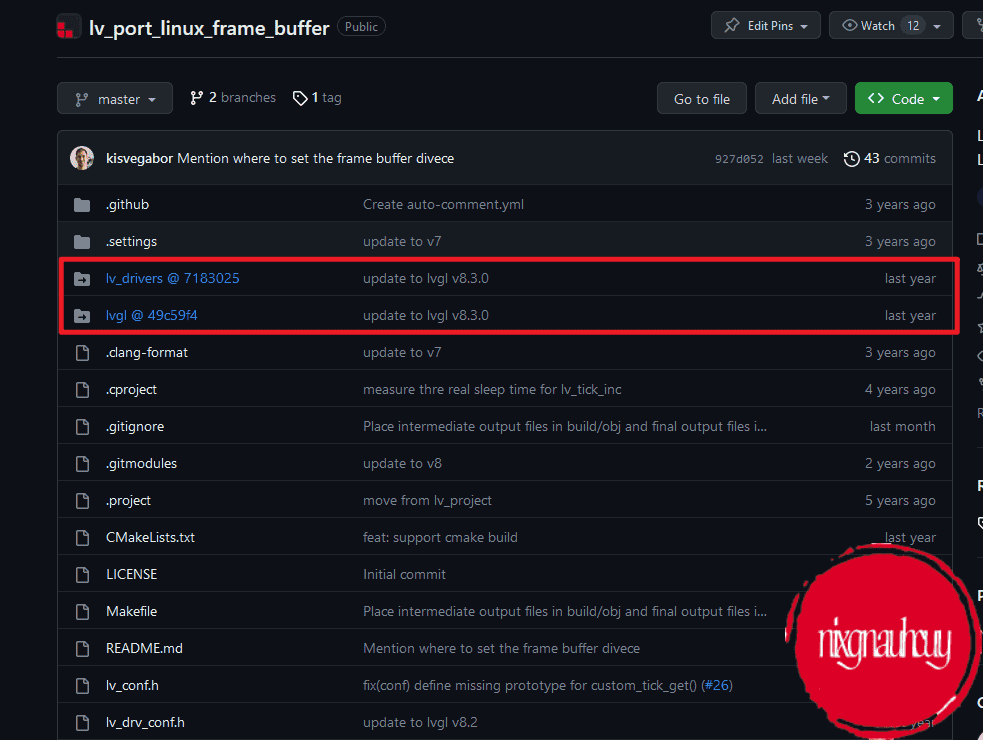
Task: Click the Go to file button
Action: click(702, 98)
